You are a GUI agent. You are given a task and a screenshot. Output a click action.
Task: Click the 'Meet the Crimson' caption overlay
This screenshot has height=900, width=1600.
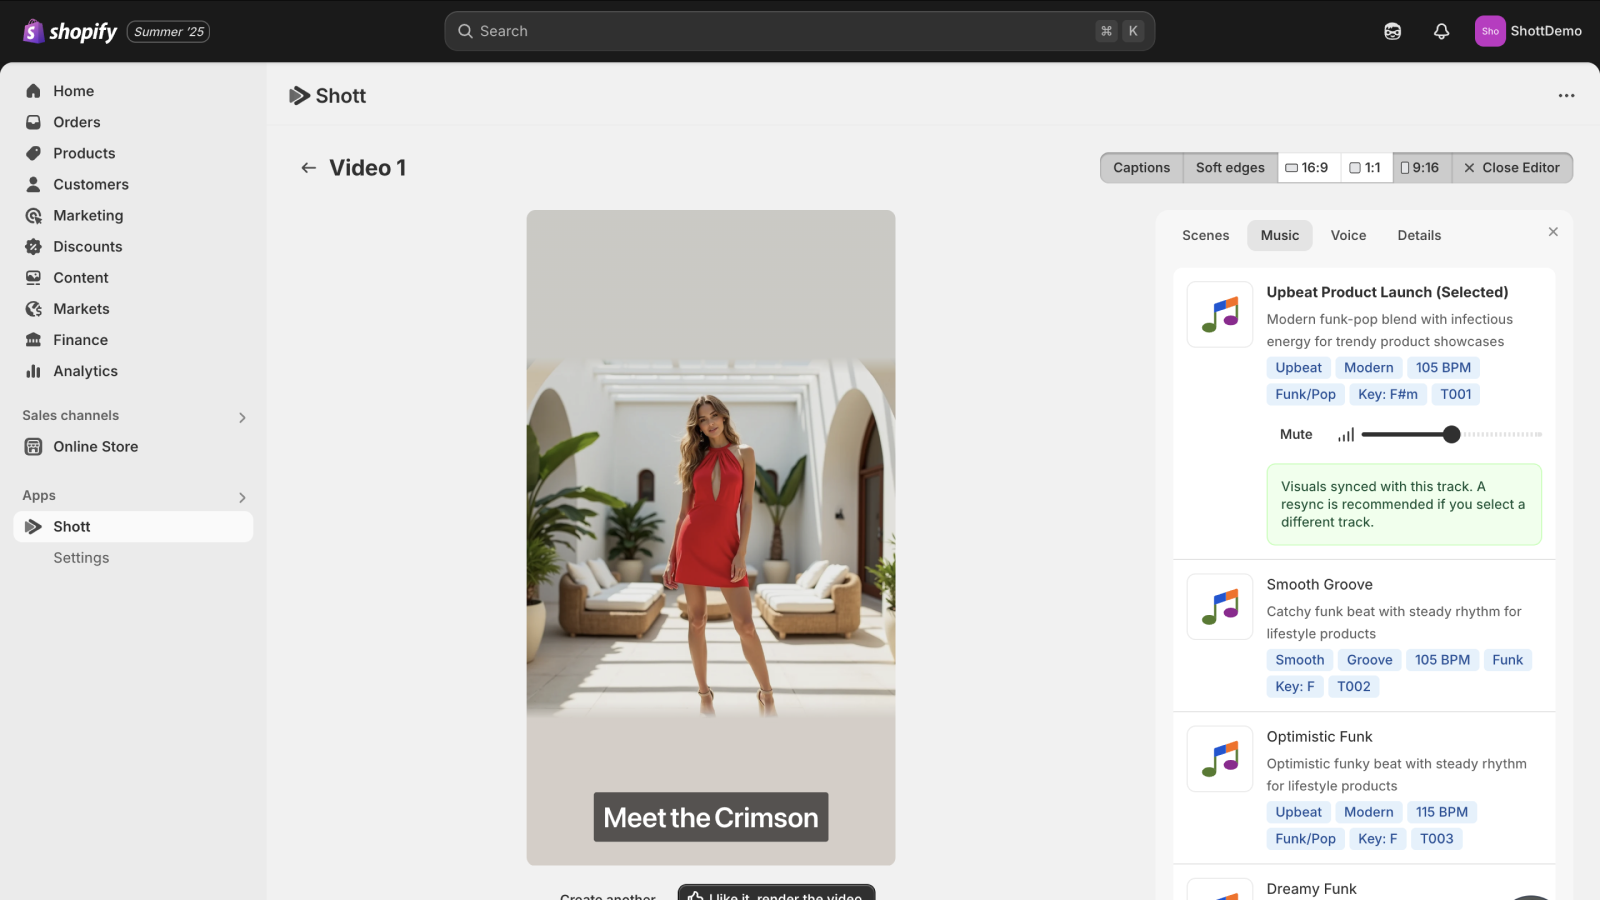711,817
